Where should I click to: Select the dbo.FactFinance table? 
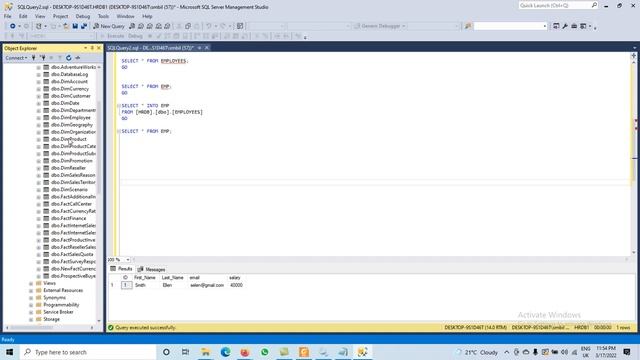pyautogui.click(x=68, y=218)
